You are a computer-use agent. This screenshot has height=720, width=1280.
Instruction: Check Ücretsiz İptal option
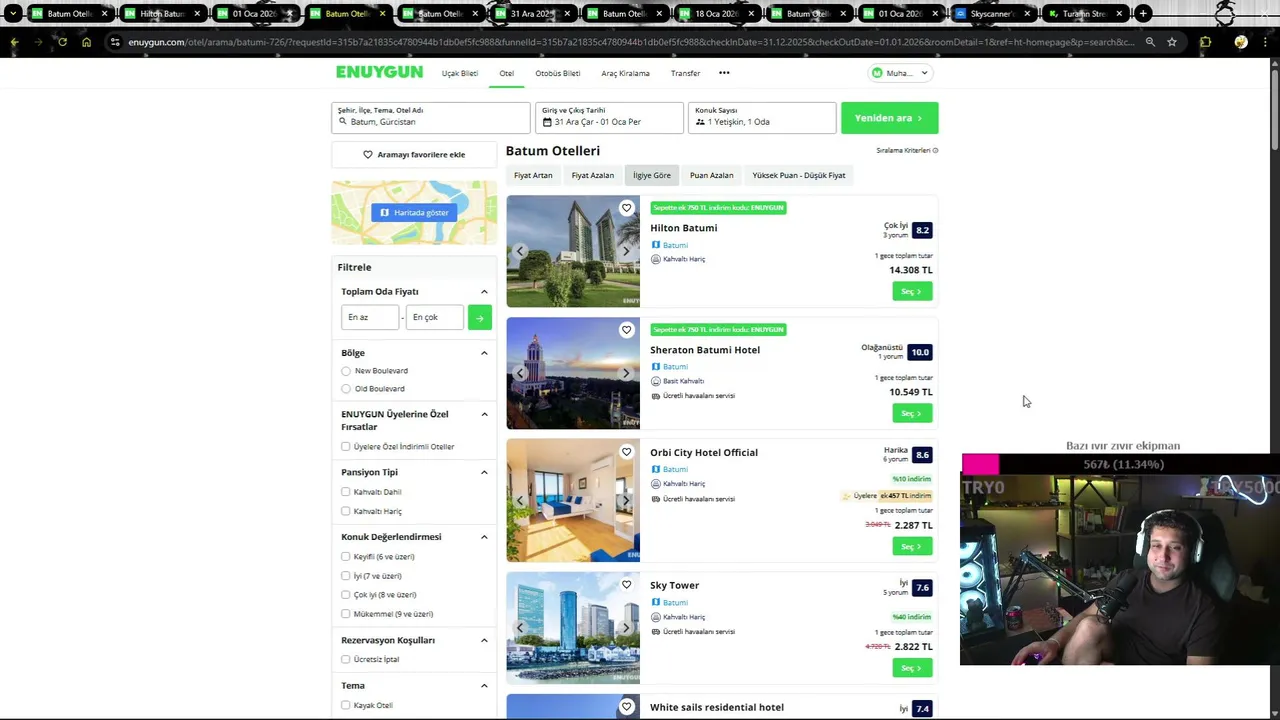(x=346, y=660)
